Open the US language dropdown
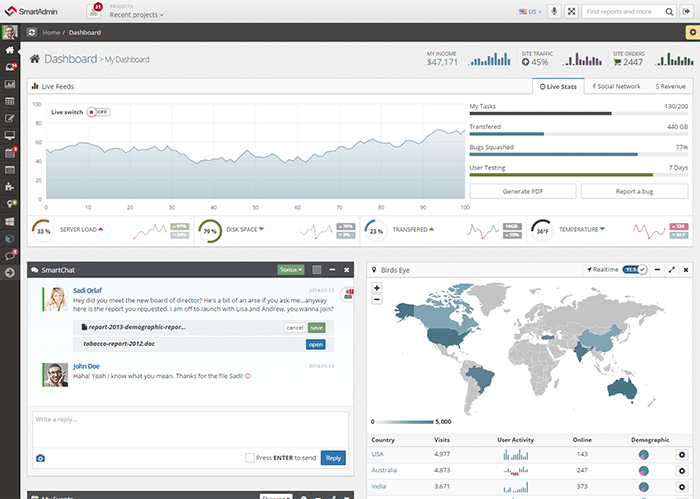Screen dimensions: 700x499 pyautogui.click(x=530, y=12)
